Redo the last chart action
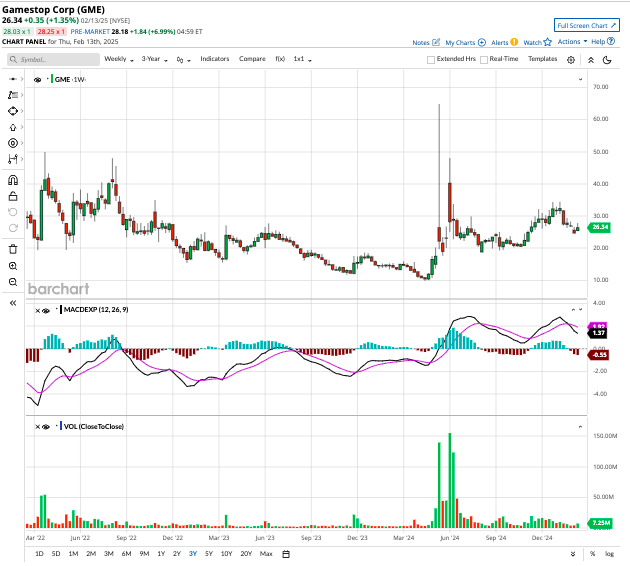The height and width of the screenshot is (566, 630). tap(13, 228)
